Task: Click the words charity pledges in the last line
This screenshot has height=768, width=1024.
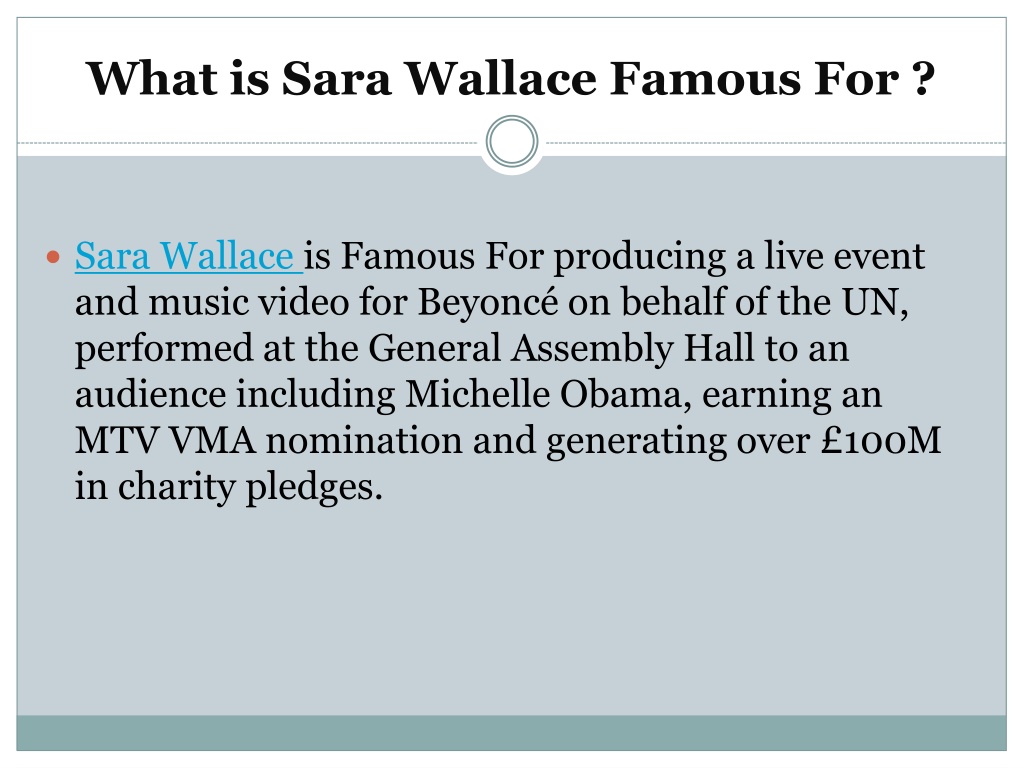Action: pos(249,487)
